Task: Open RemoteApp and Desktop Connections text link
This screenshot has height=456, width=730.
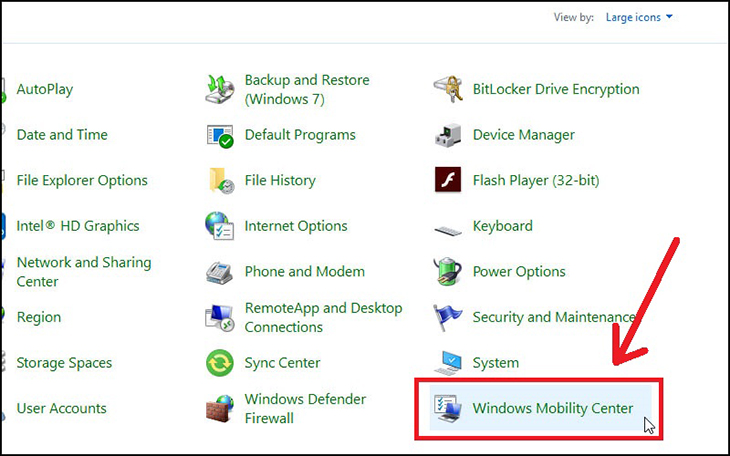Action: 323,317
